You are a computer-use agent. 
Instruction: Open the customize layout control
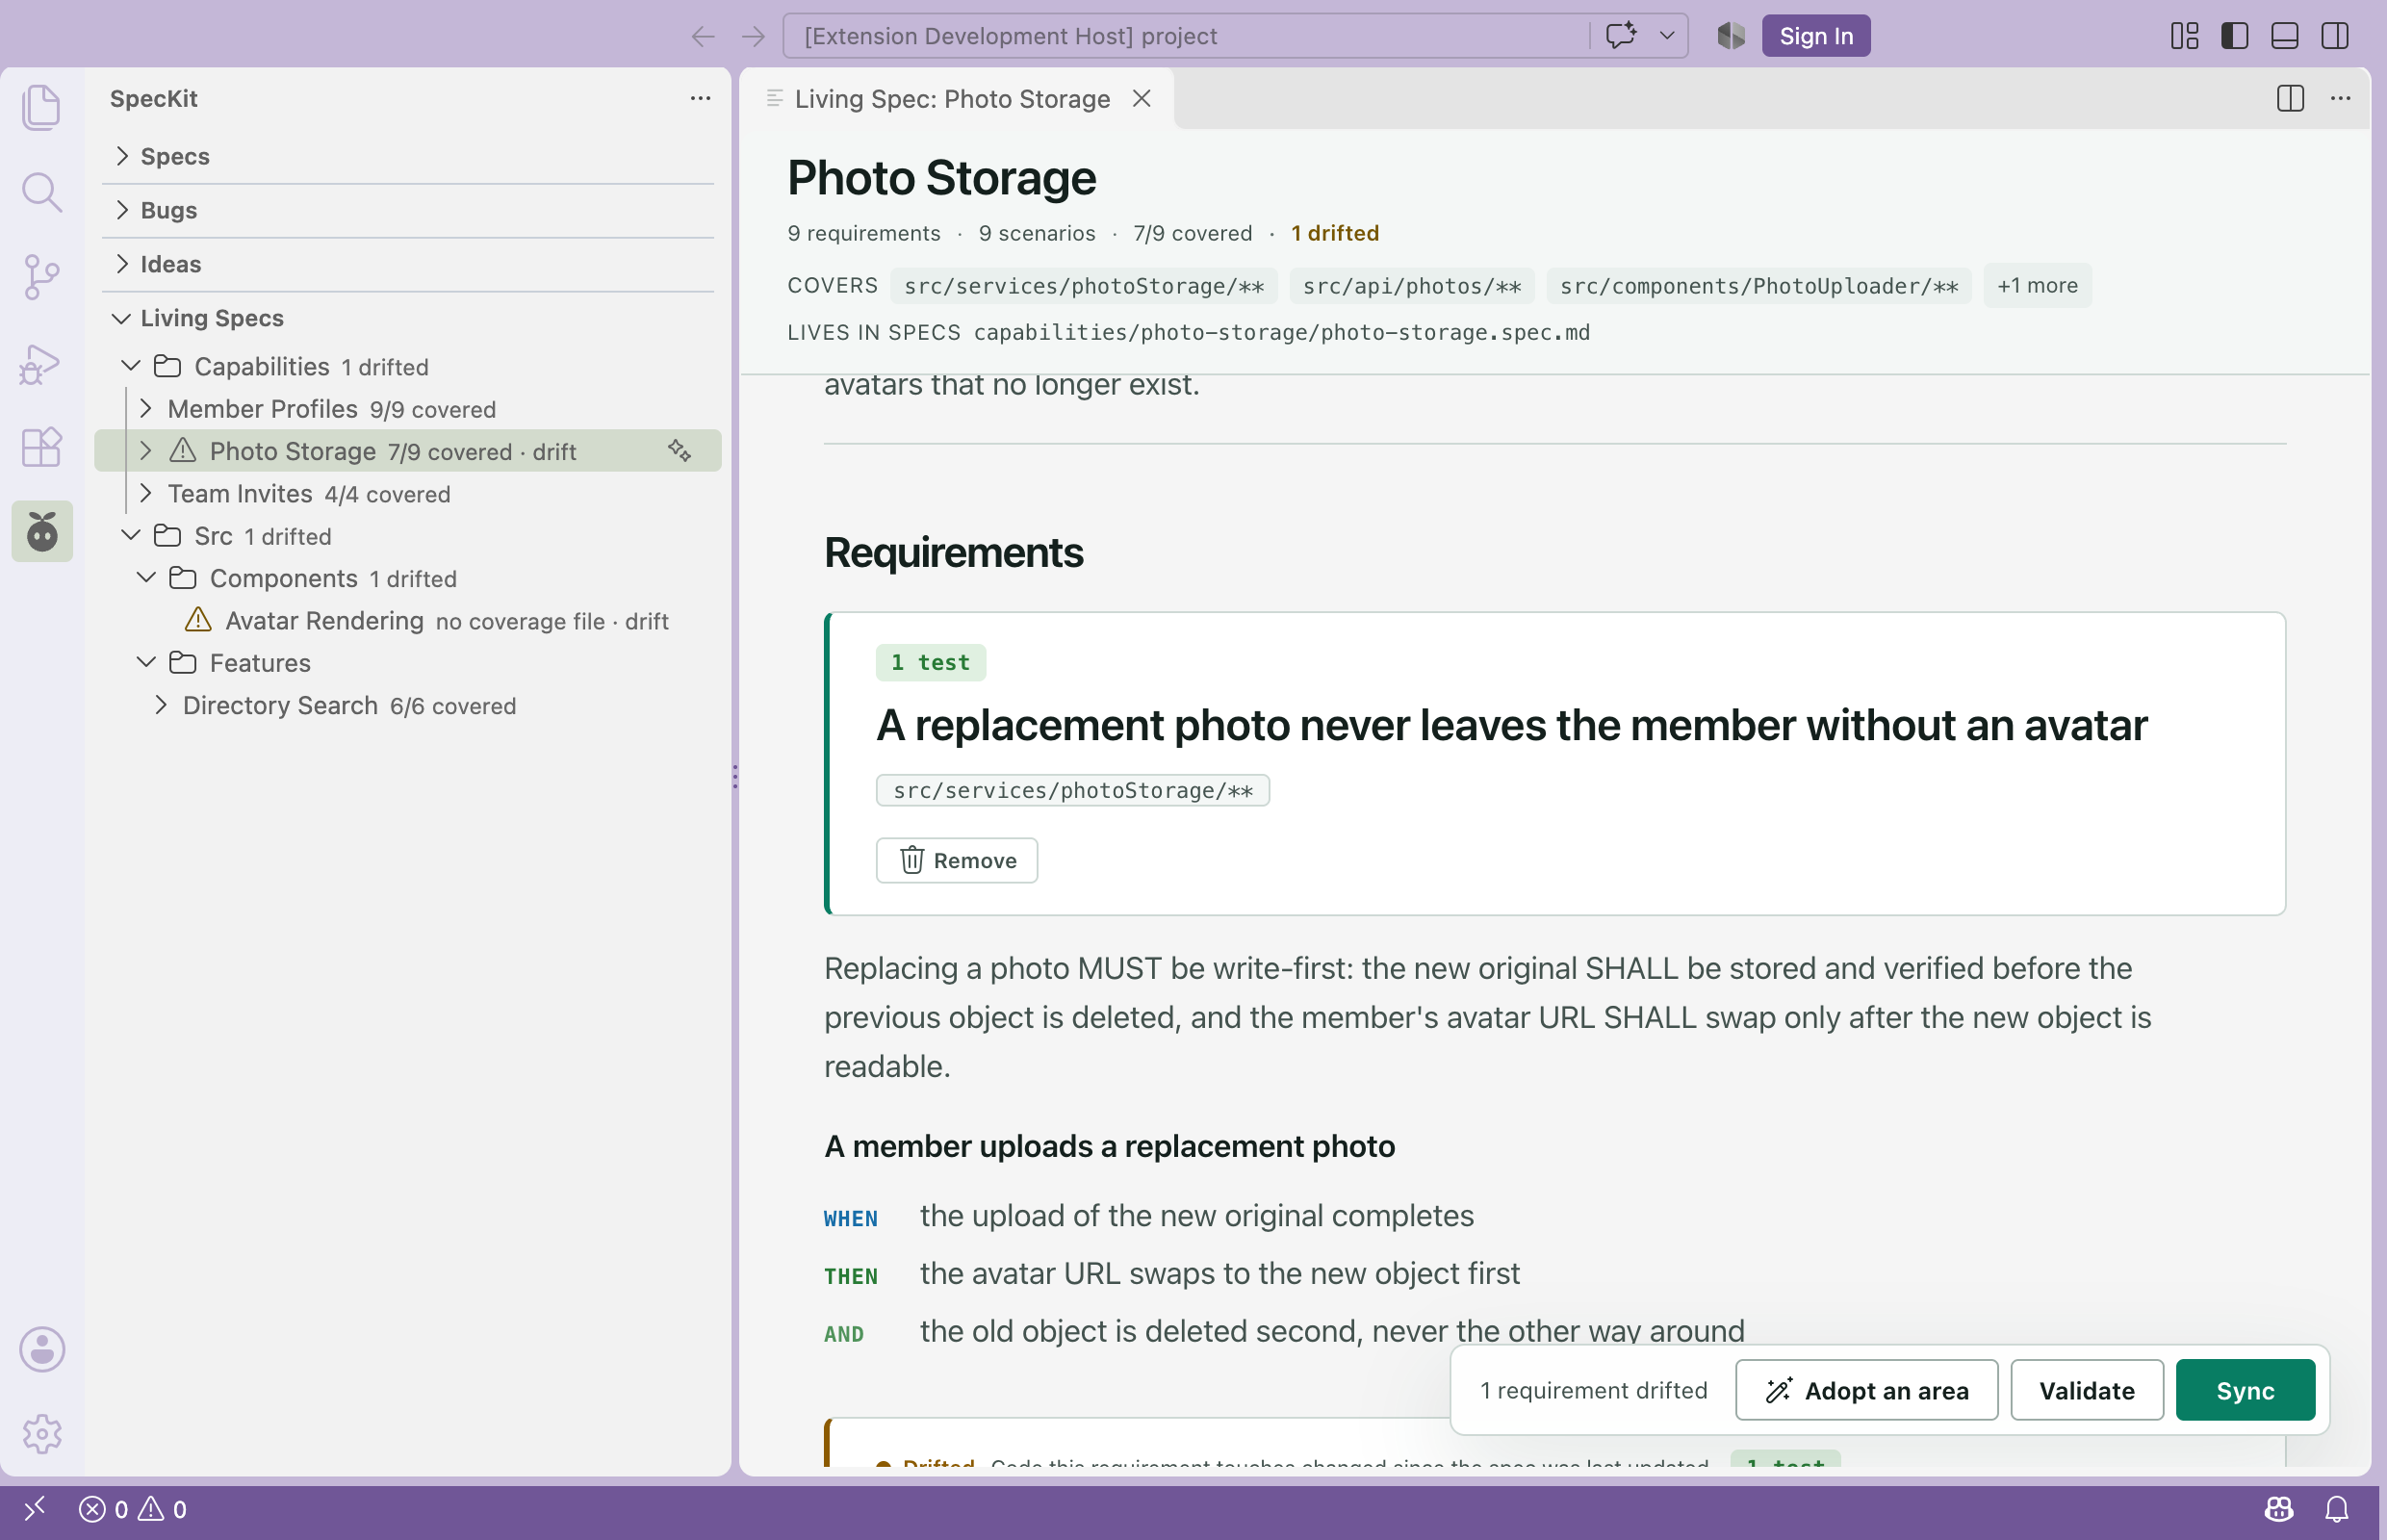[x=2185, y=36]
